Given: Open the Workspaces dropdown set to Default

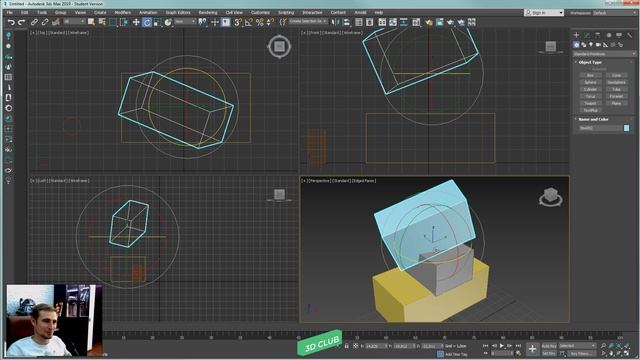Looking at the screenshot, I should (x=613, y=13).
